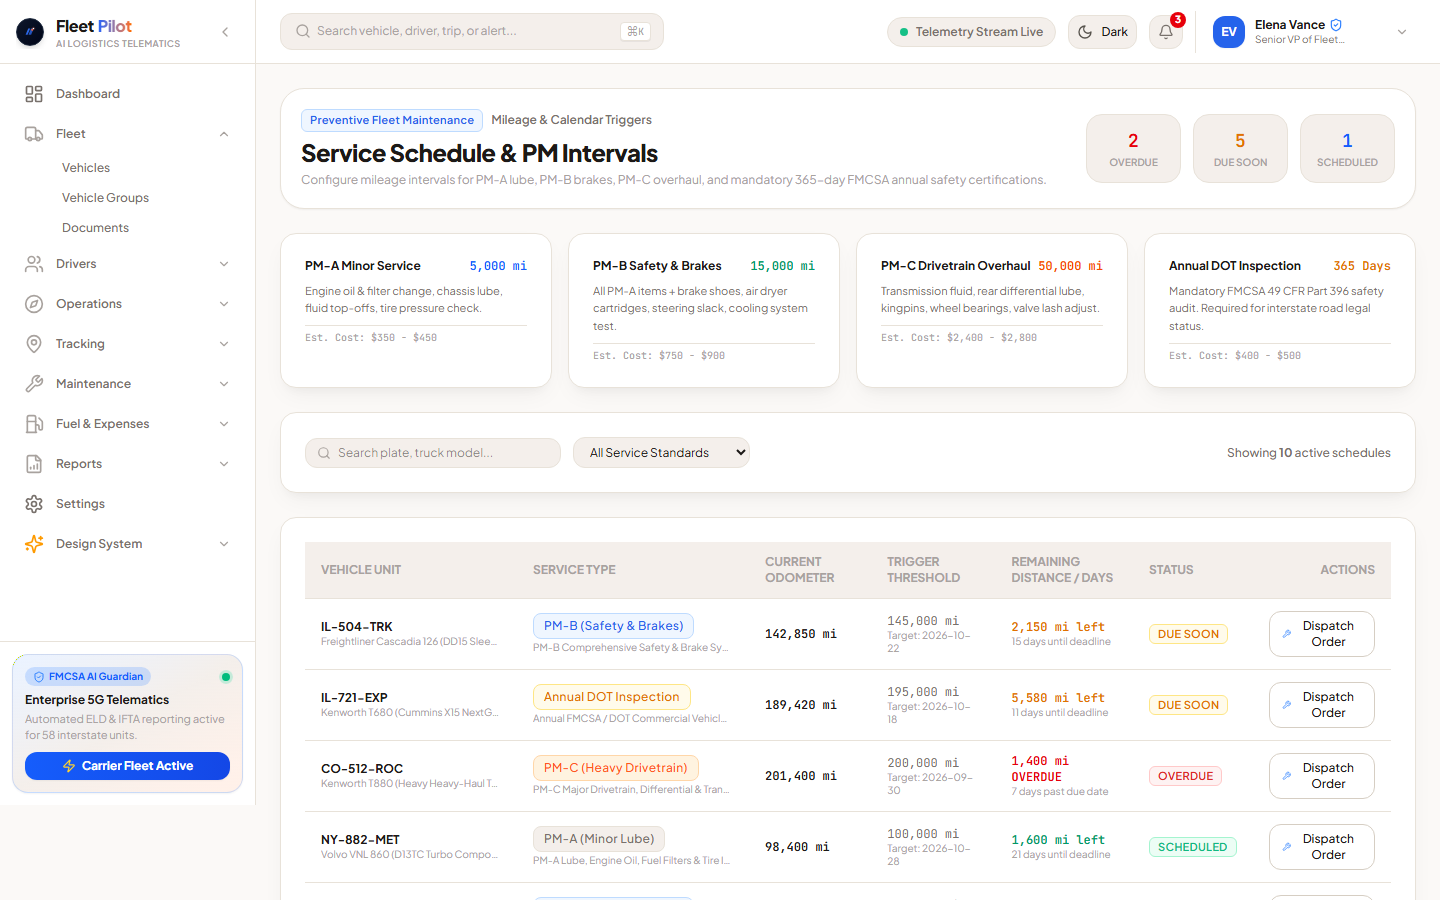Click the Tracking map pin icon

(34, 344)
